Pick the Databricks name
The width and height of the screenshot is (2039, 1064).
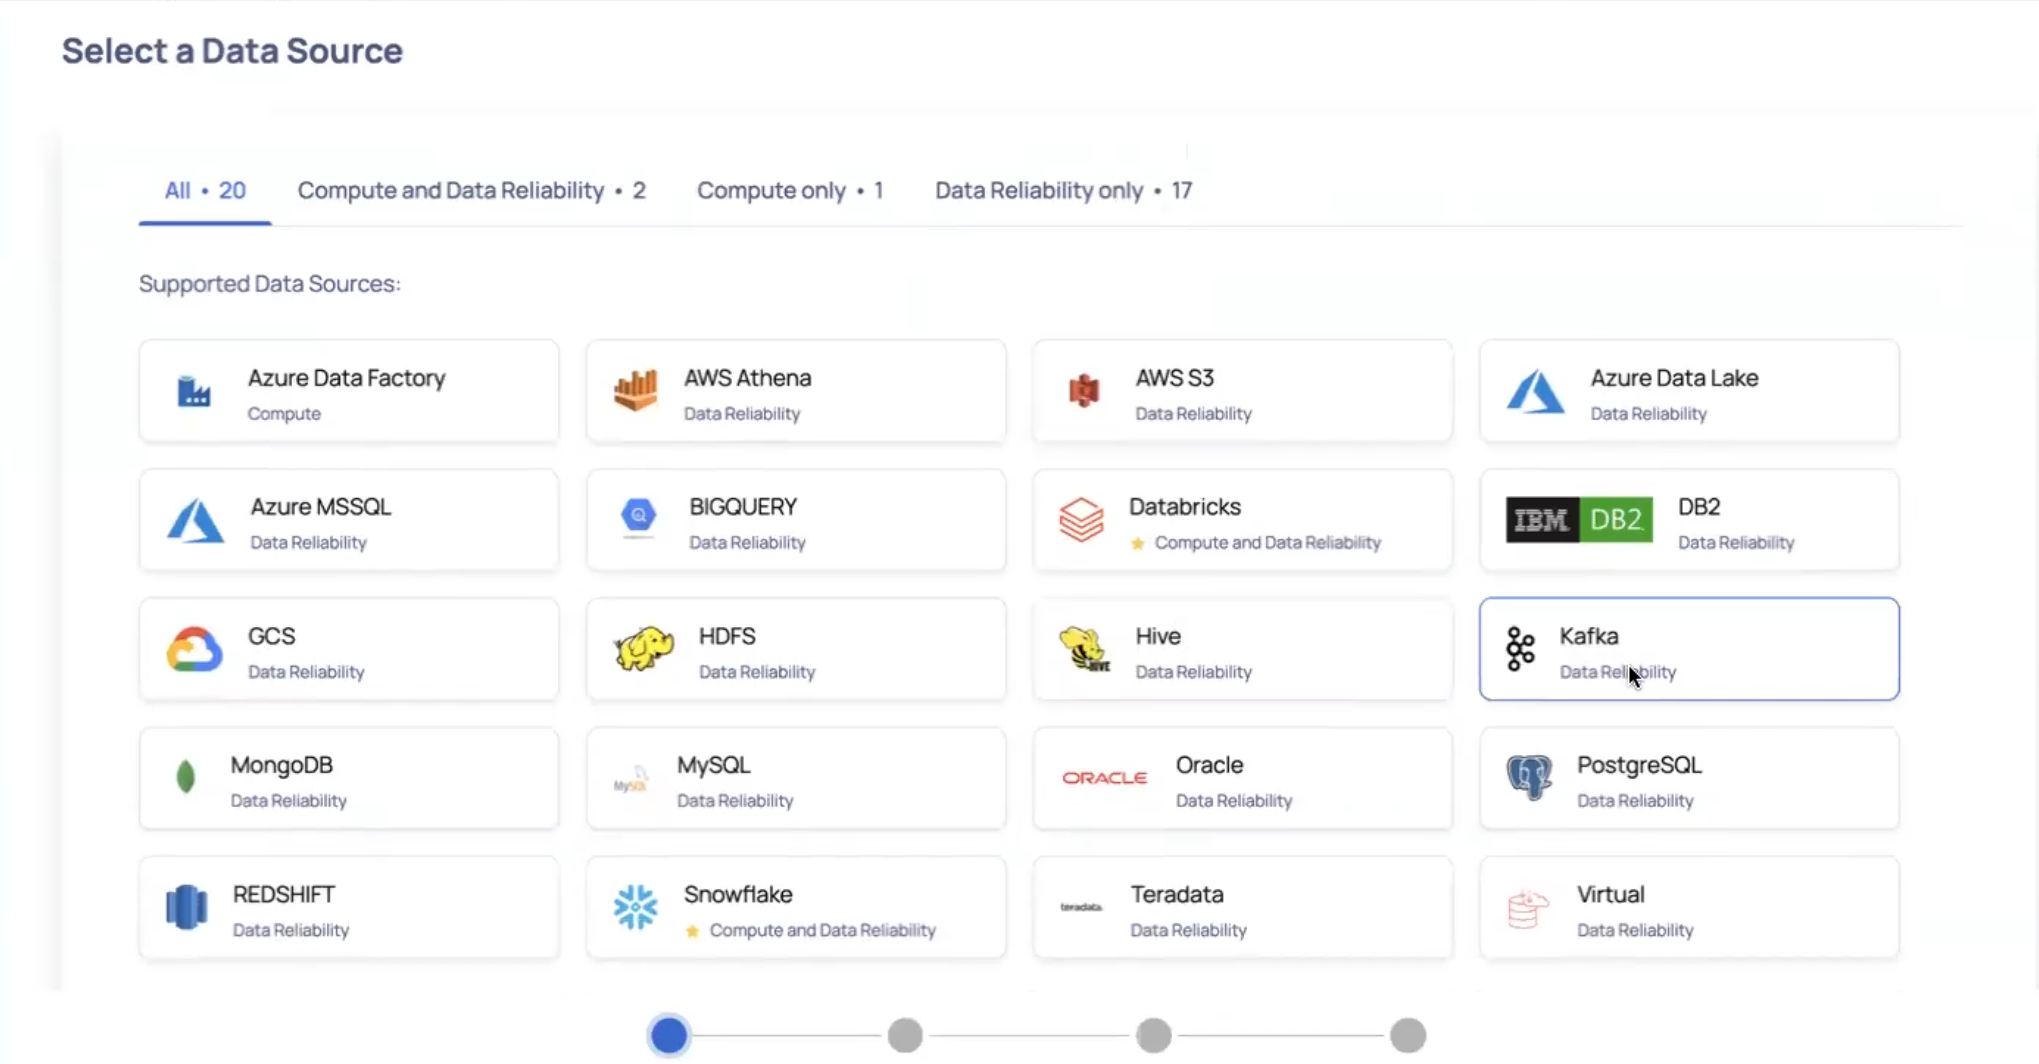1184,506
